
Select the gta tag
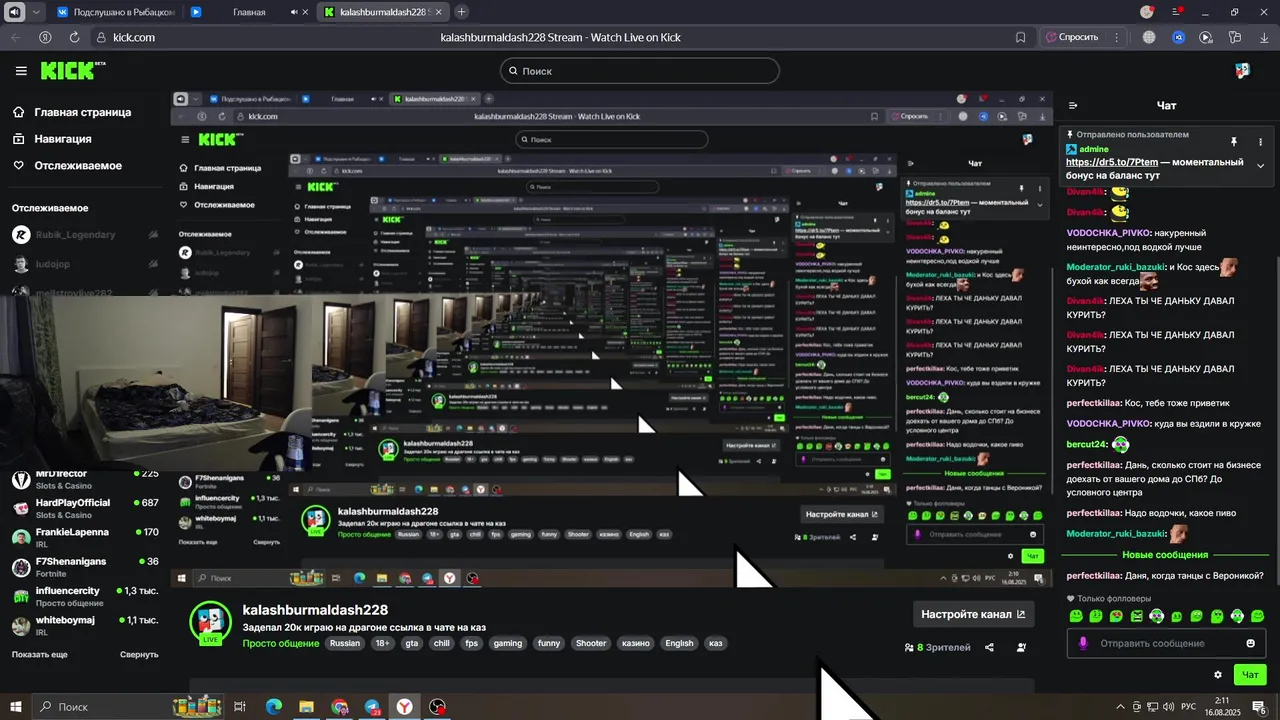411,643
